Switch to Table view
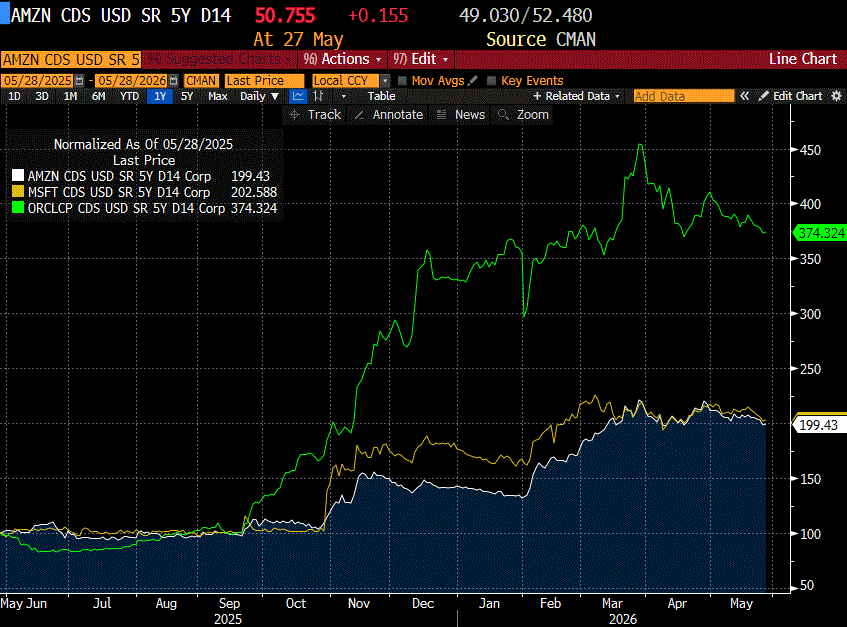Viewport: 847px width, 627px height. coord(381,96)
